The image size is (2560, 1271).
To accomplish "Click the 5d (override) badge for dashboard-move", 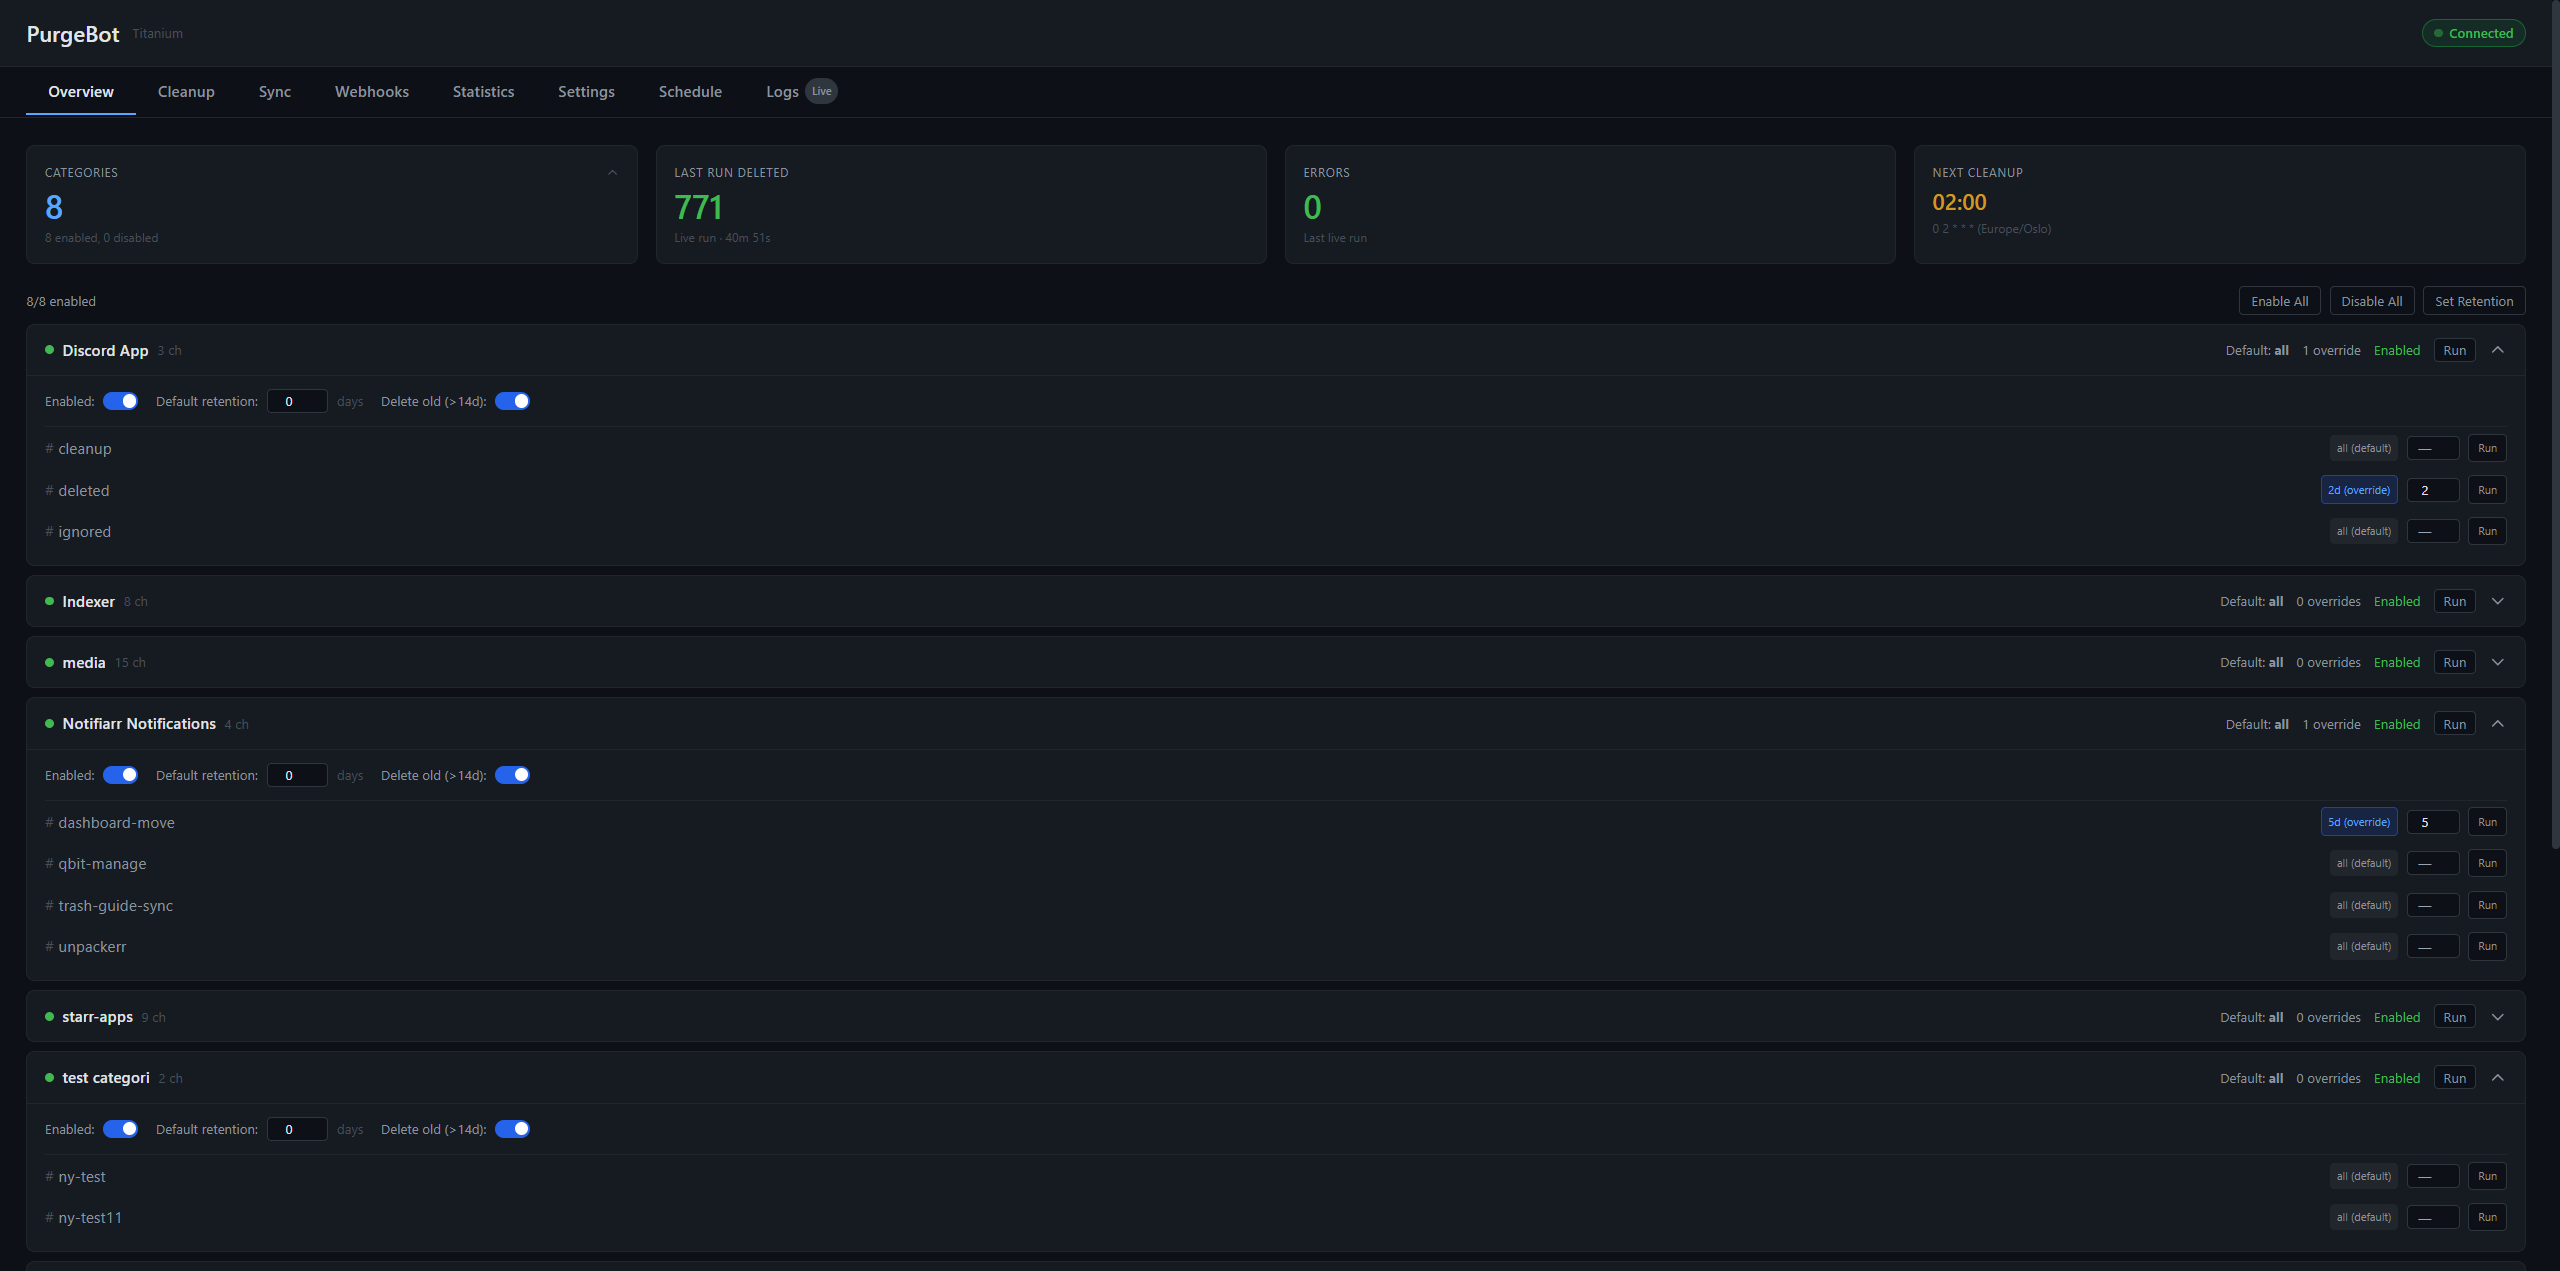I will (2358, 822).
